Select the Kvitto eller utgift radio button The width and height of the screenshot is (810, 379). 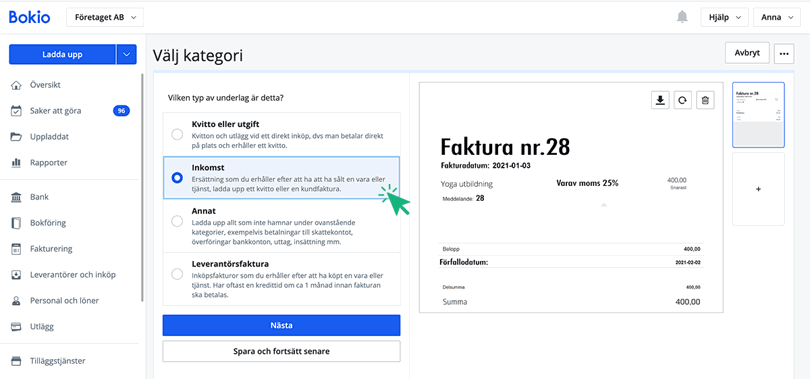tap(177, 135)
